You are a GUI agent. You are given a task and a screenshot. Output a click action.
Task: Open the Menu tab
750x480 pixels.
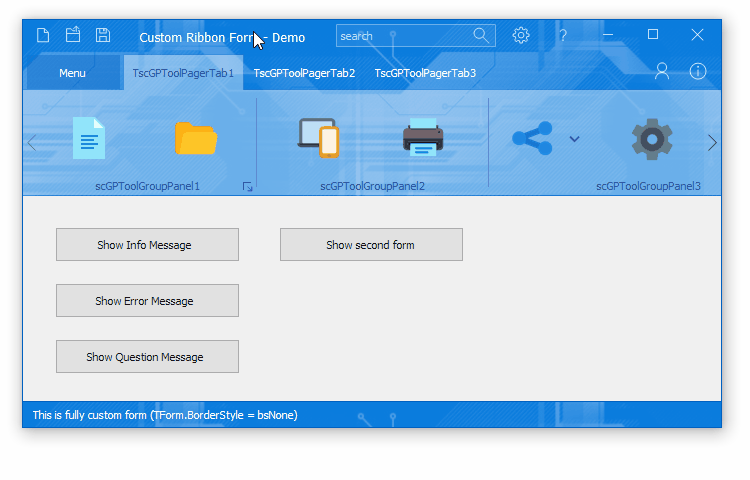click(x=72, y=73)
